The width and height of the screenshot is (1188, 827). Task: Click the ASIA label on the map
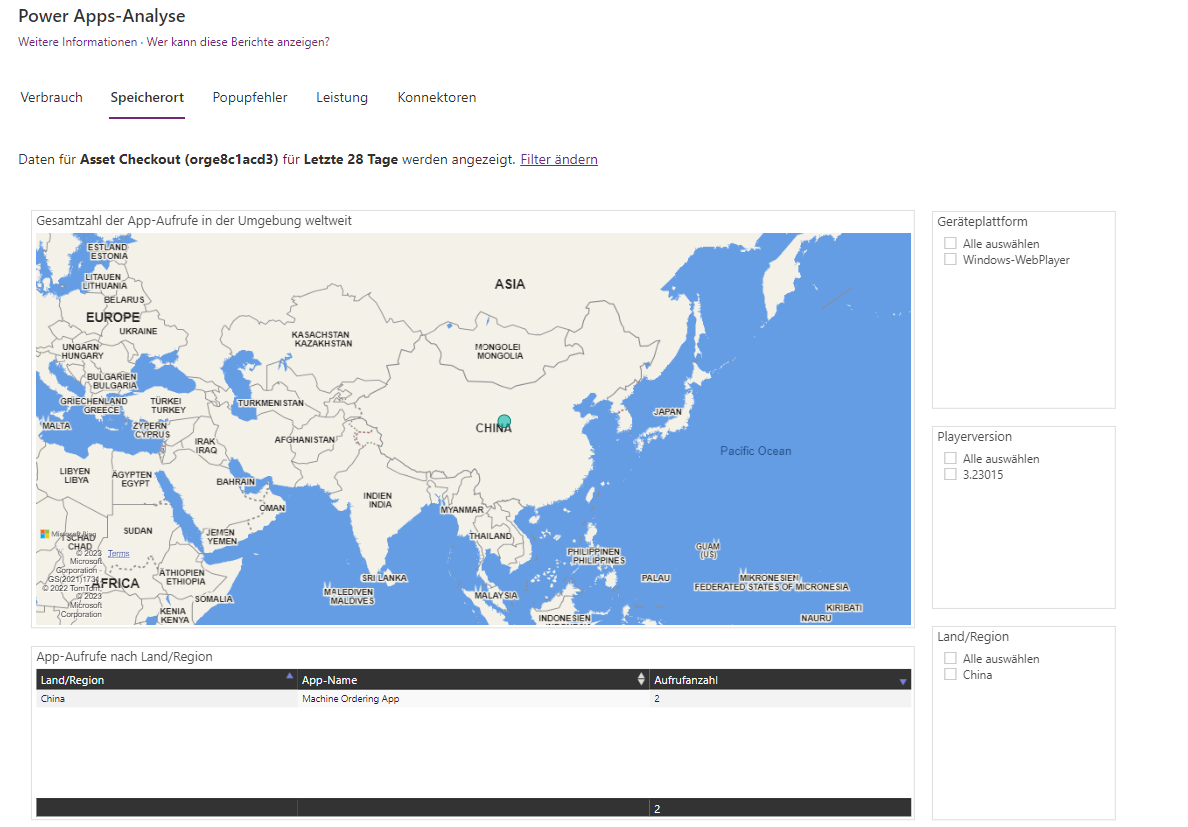click(510, 284)
